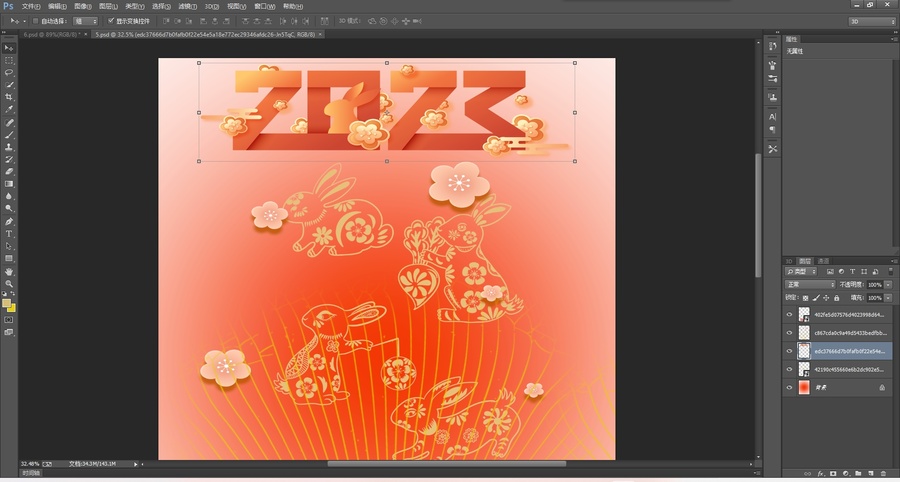The width and height of the screenshot is (900, 482).
Task: Add a layer mask from panel bottom
Action: pyautogui.click(x=833, y=474)
